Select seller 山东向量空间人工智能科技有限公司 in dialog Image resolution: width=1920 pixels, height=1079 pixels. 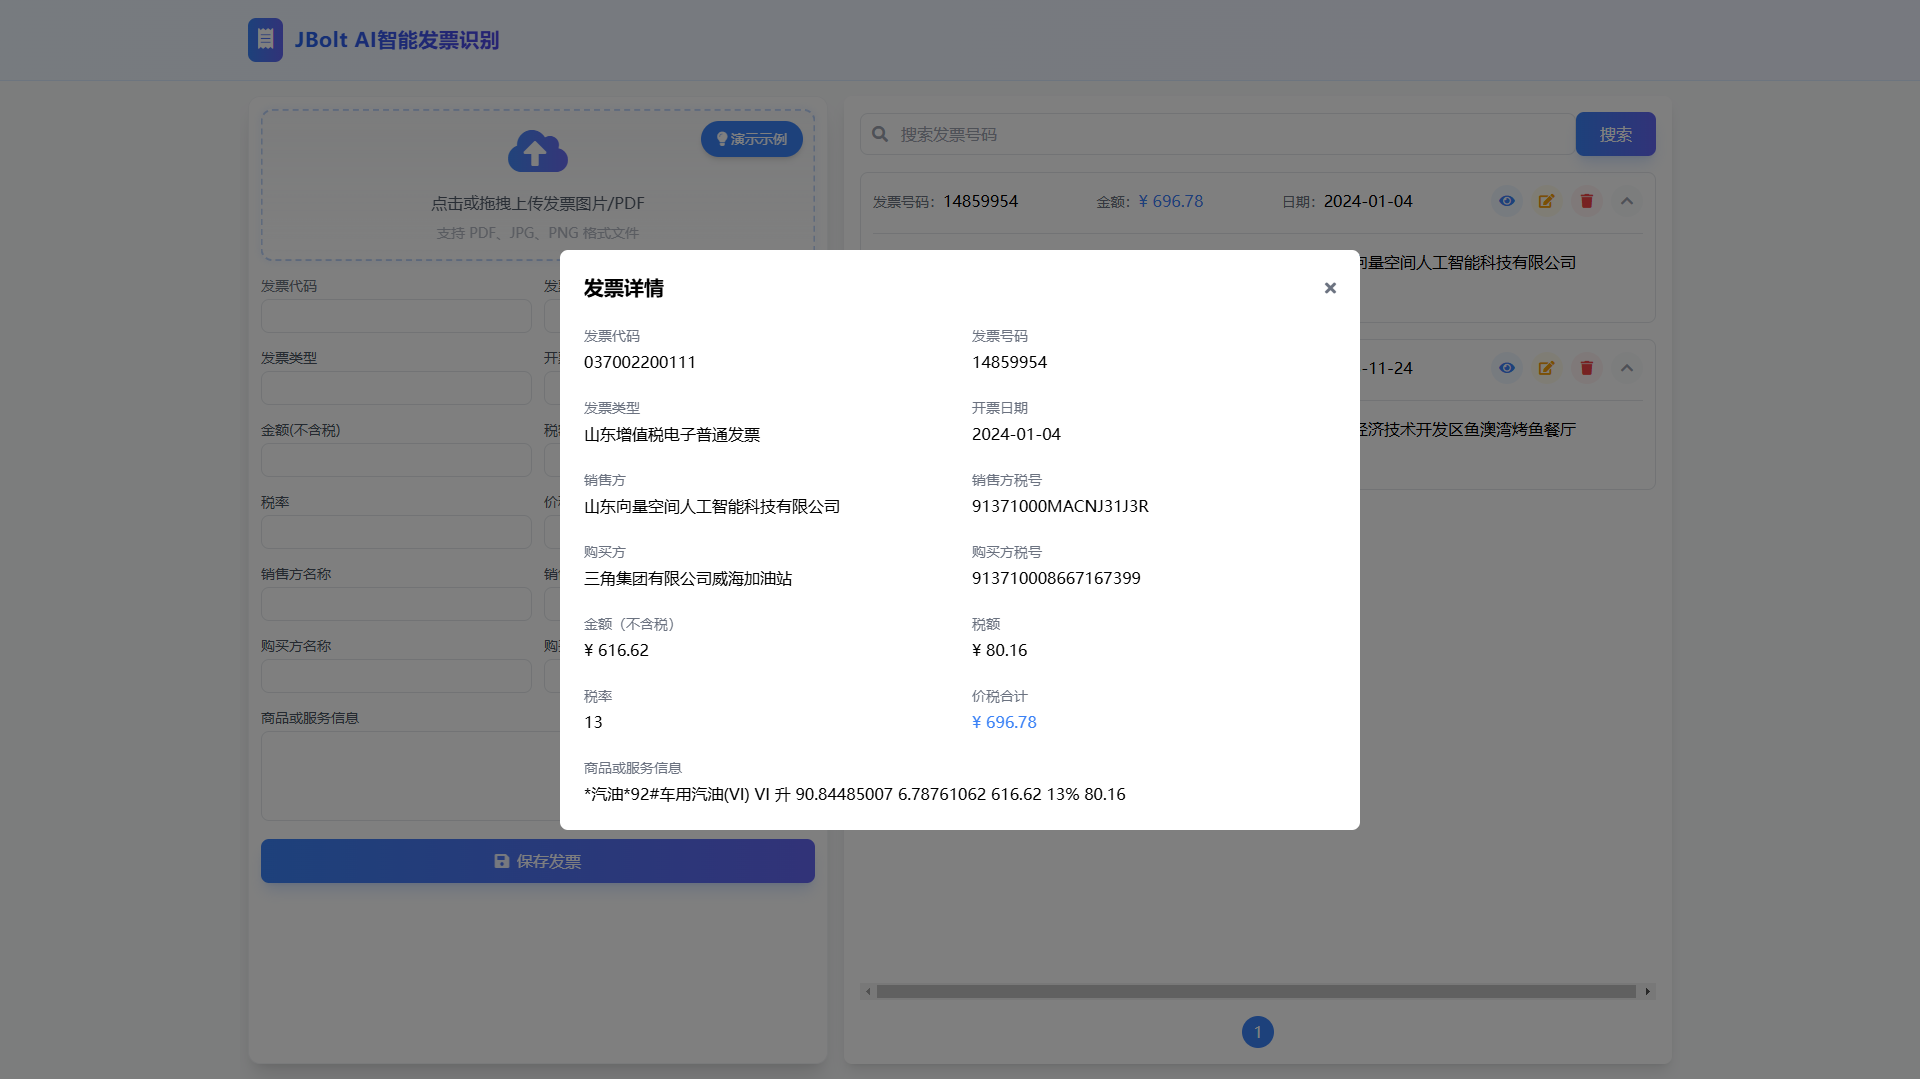pos(712,506)
